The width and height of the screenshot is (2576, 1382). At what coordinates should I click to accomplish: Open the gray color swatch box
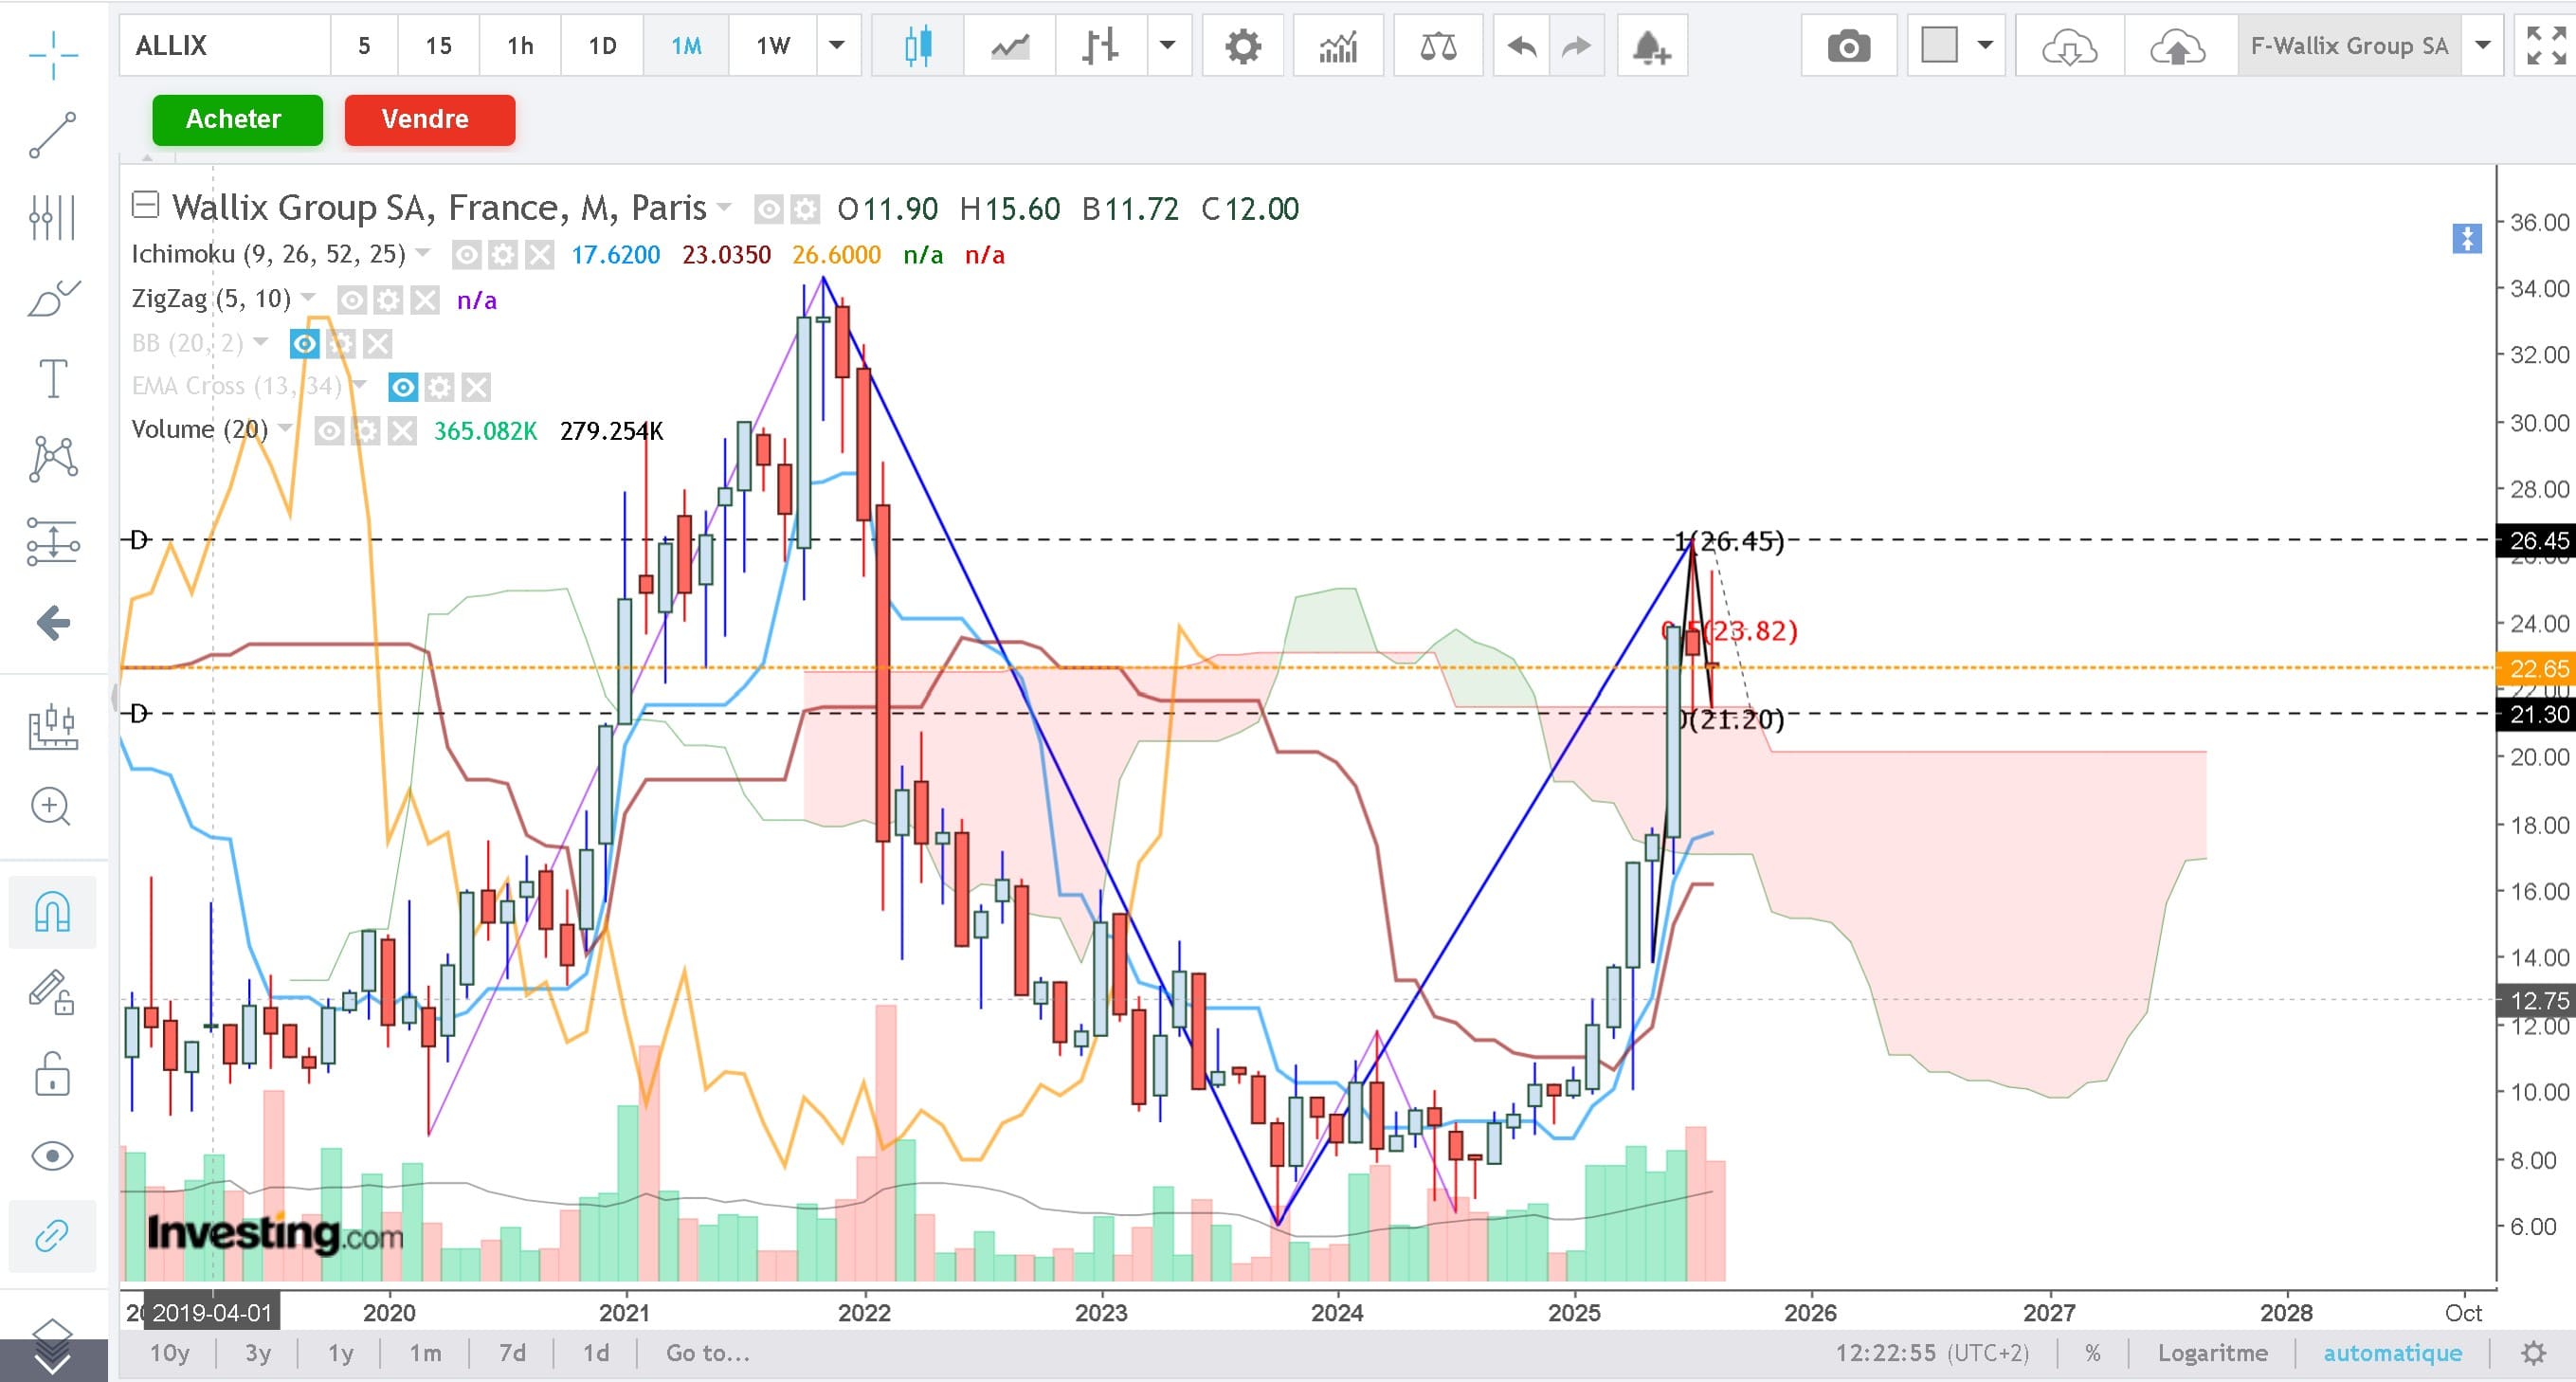(1939, 46)
